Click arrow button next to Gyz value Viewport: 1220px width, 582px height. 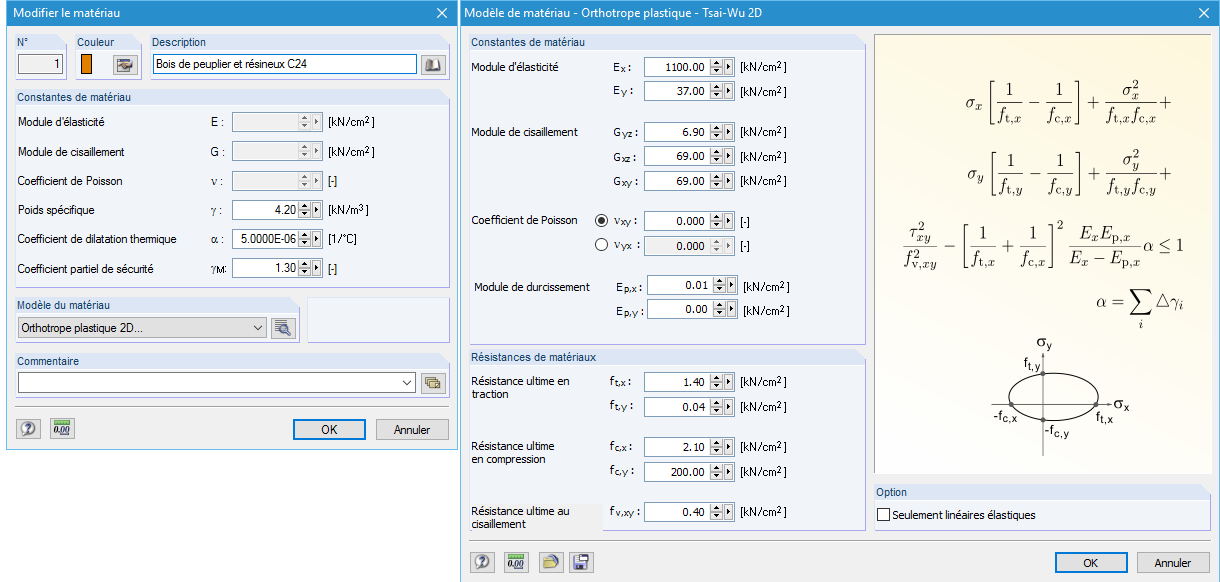point(729,132)
